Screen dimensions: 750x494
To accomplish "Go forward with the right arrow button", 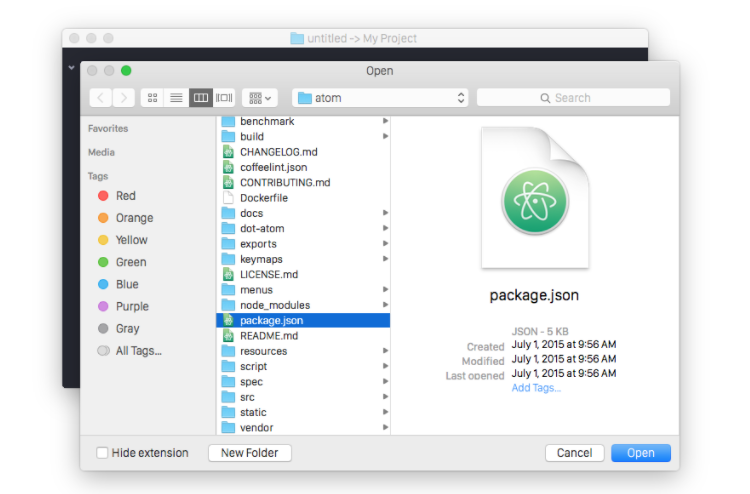I will [x=123, y=98].
